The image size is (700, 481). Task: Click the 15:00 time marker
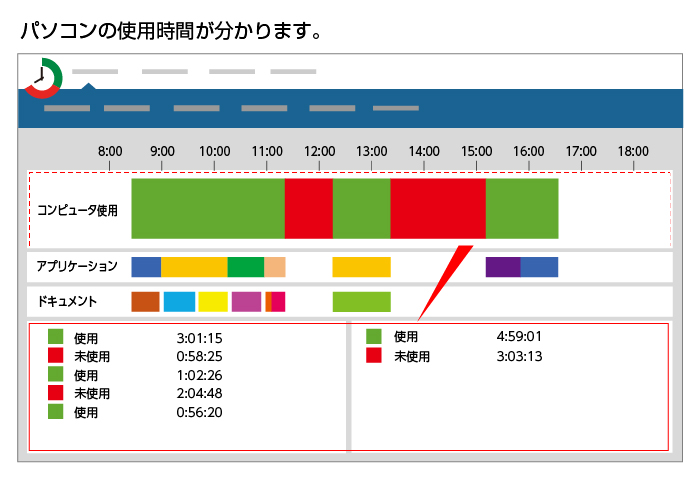pyautogui.click(x=476, y=151)
